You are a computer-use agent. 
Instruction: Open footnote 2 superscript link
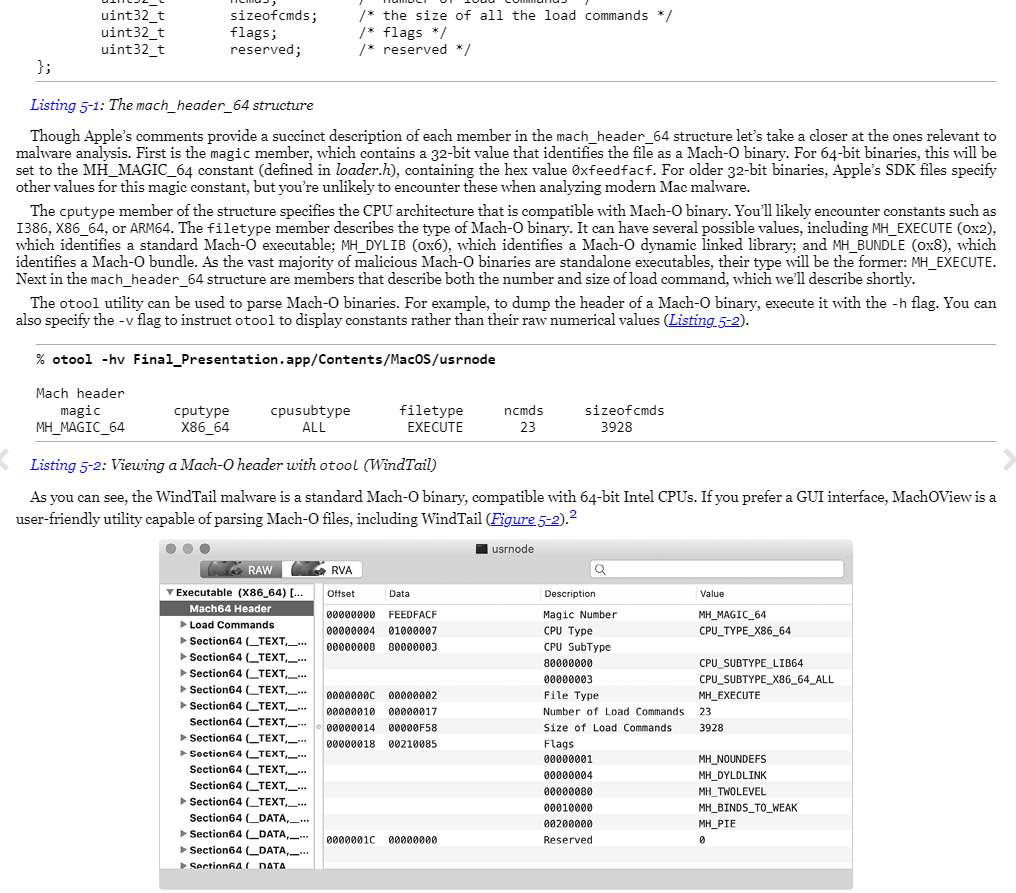pos(572,513)
